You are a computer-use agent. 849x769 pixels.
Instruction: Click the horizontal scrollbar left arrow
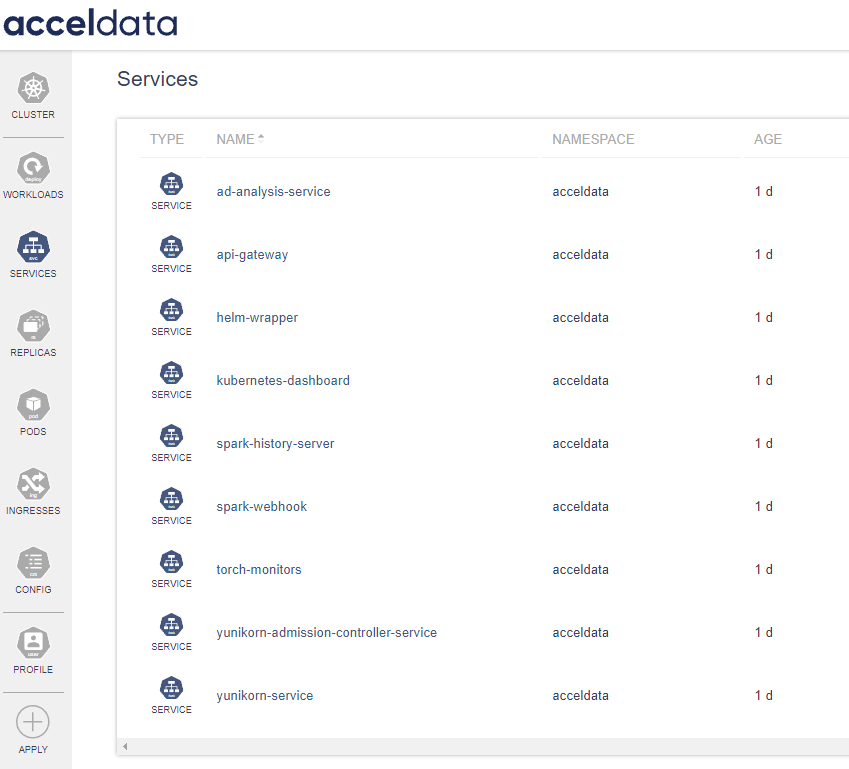point(125,747)
